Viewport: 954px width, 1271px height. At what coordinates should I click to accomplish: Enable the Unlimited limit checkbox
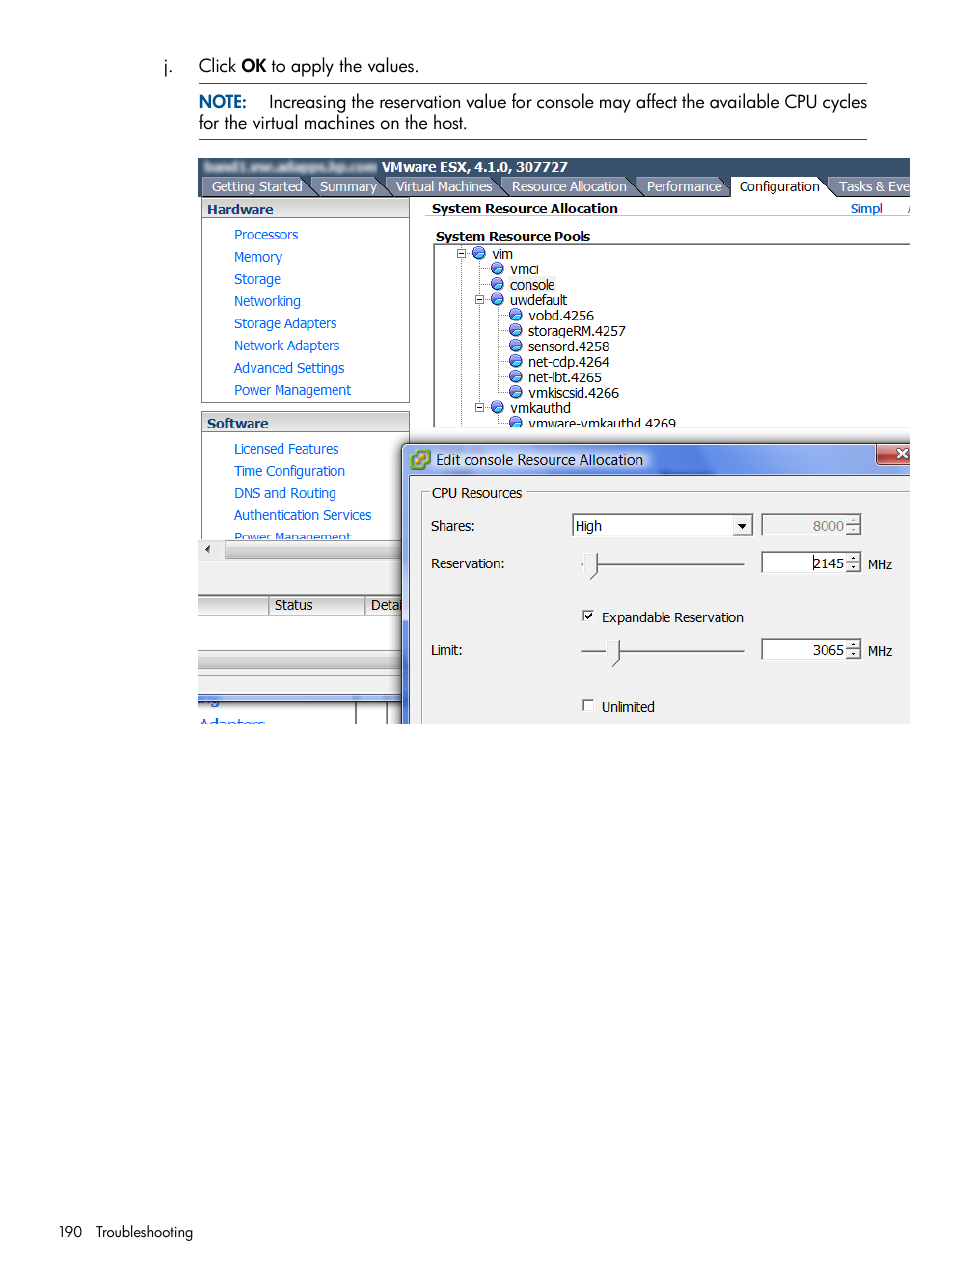tap(588, 705)
